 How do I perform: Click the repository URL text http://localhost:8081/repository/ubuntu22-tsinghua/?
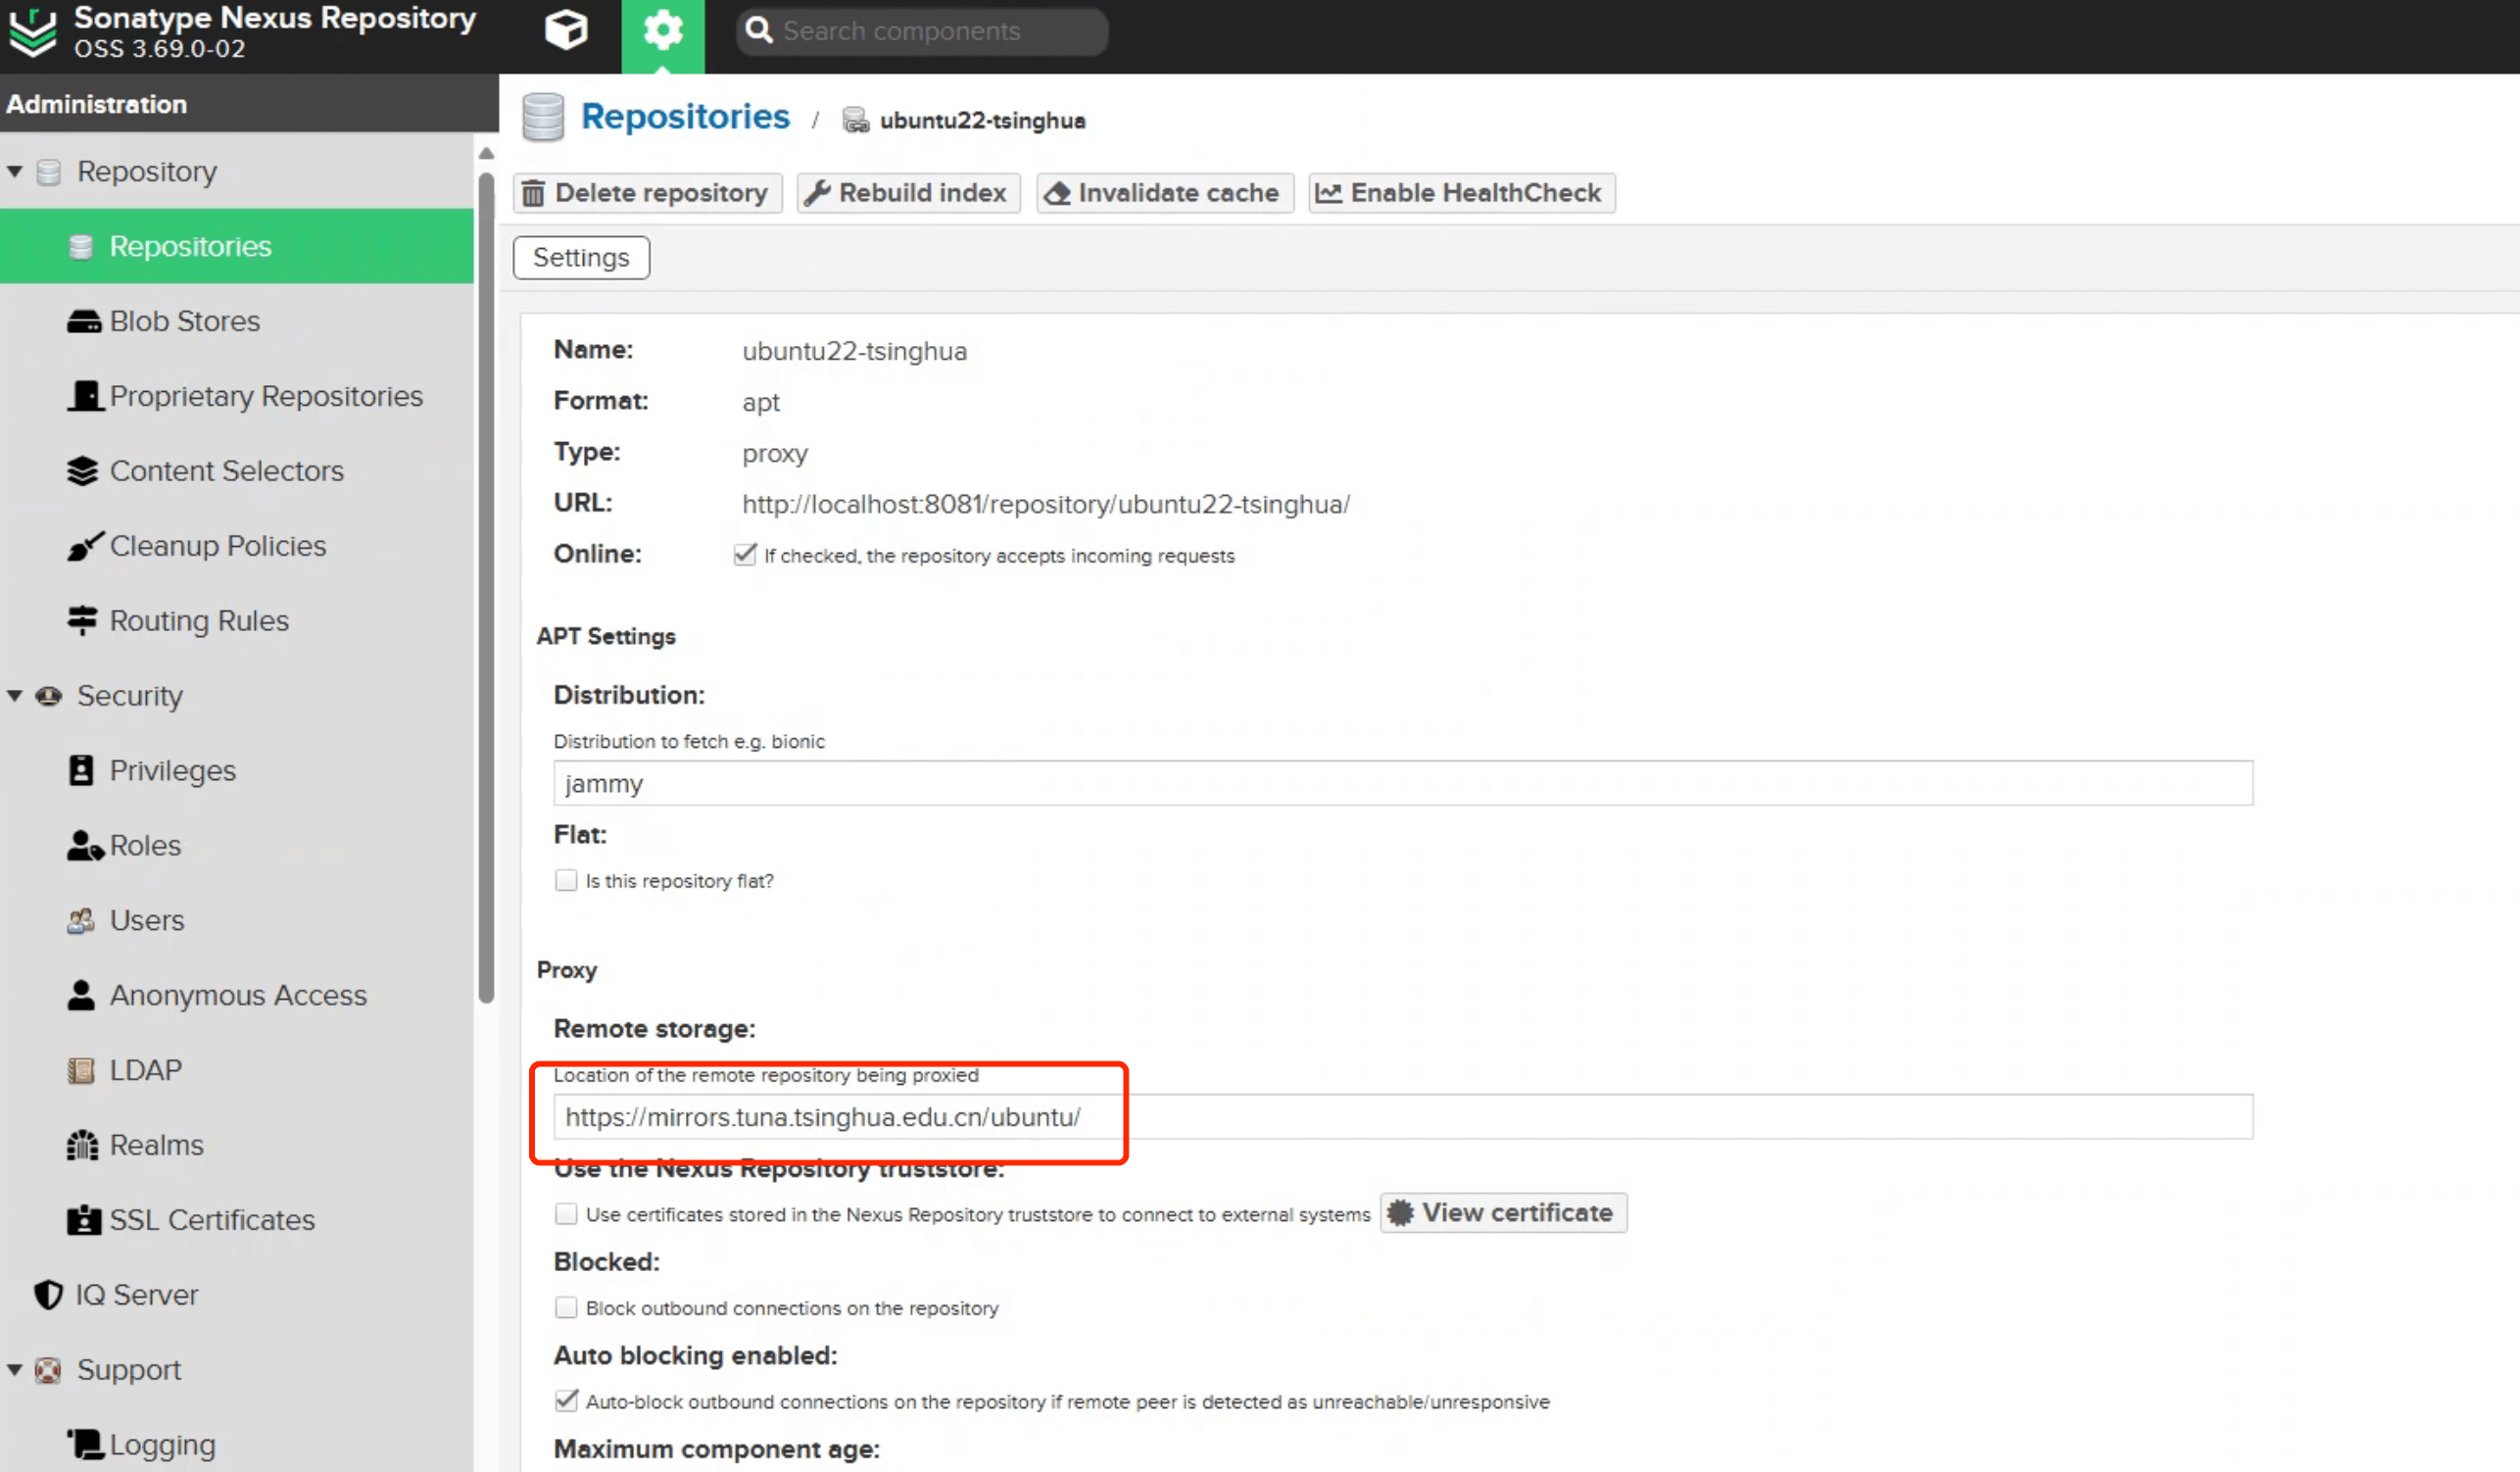point(1045,504)
